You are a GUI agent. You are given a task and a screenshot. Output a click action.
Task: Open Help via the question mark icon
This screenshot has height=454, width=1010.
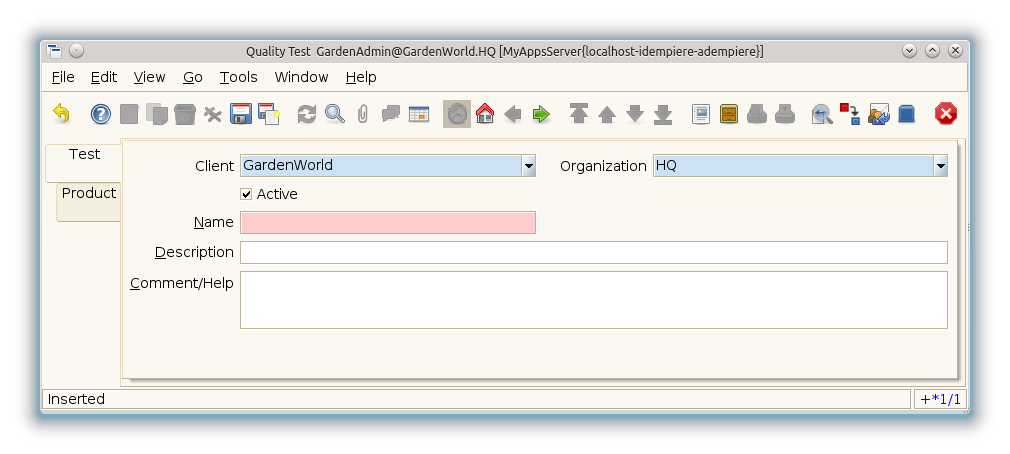point(100,114)
